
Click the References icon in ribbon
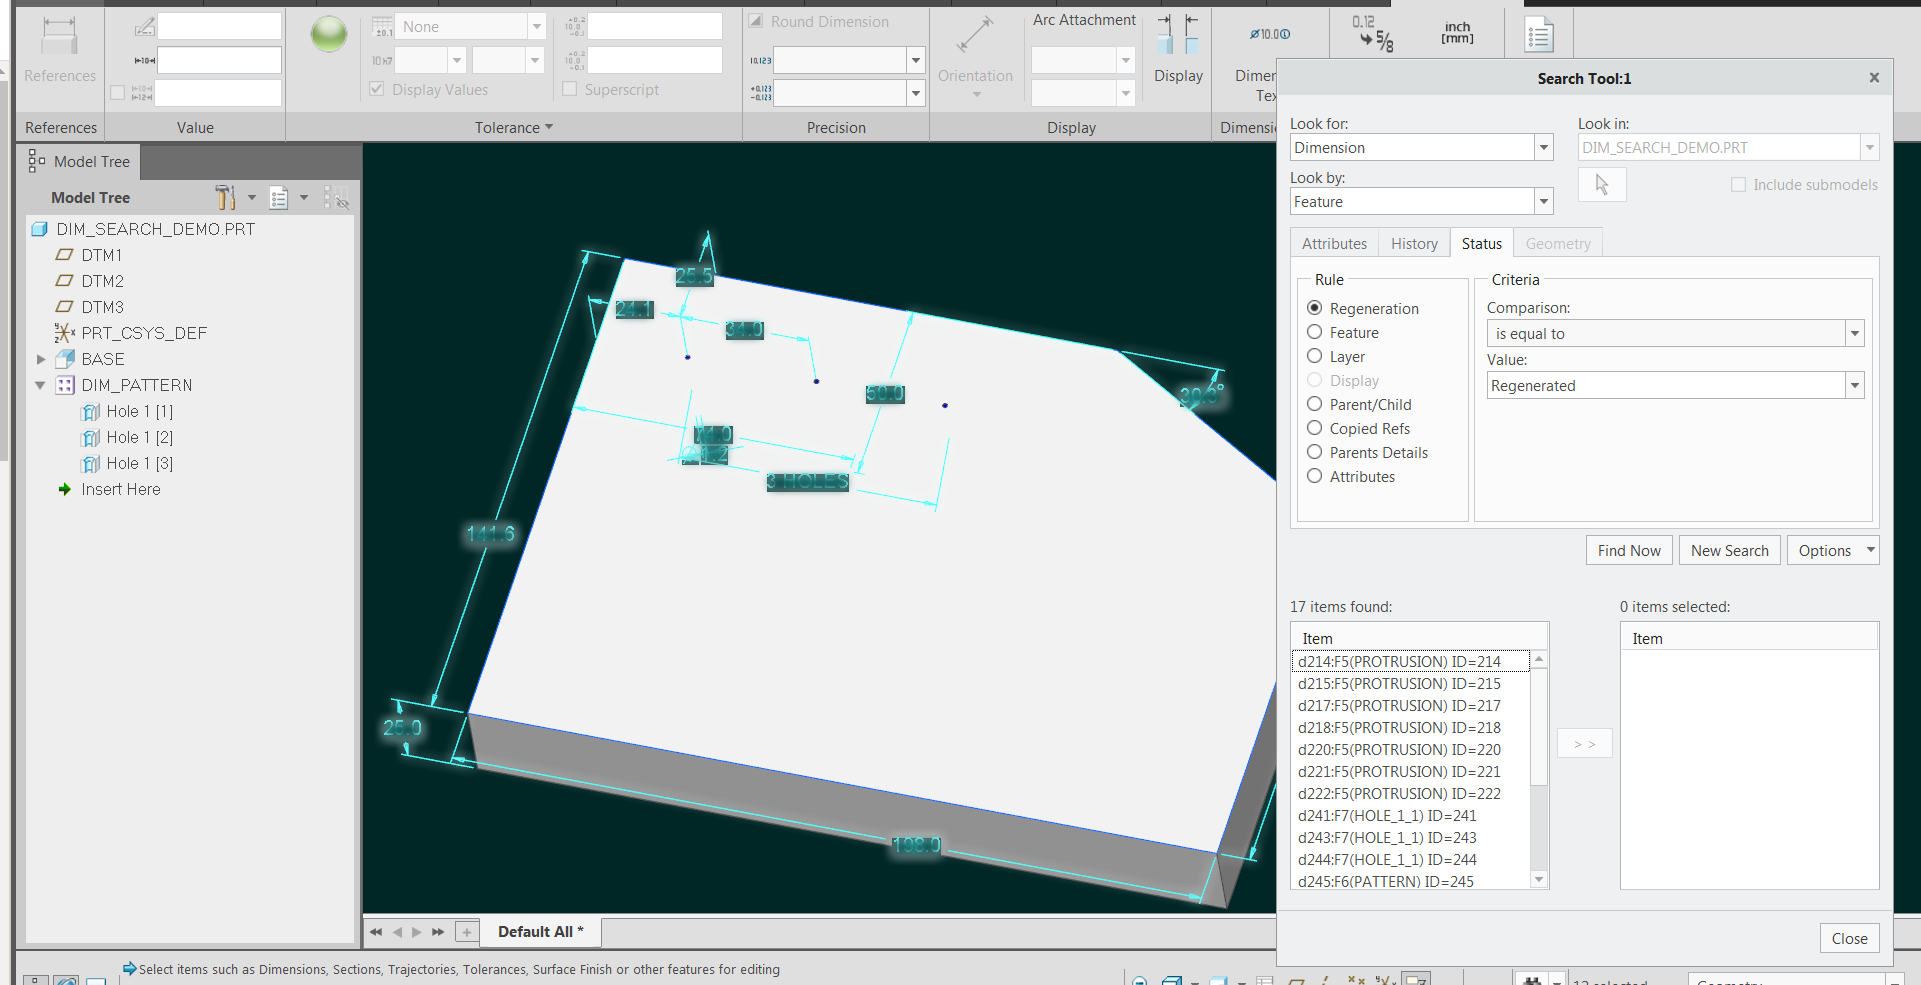point(59,37)
